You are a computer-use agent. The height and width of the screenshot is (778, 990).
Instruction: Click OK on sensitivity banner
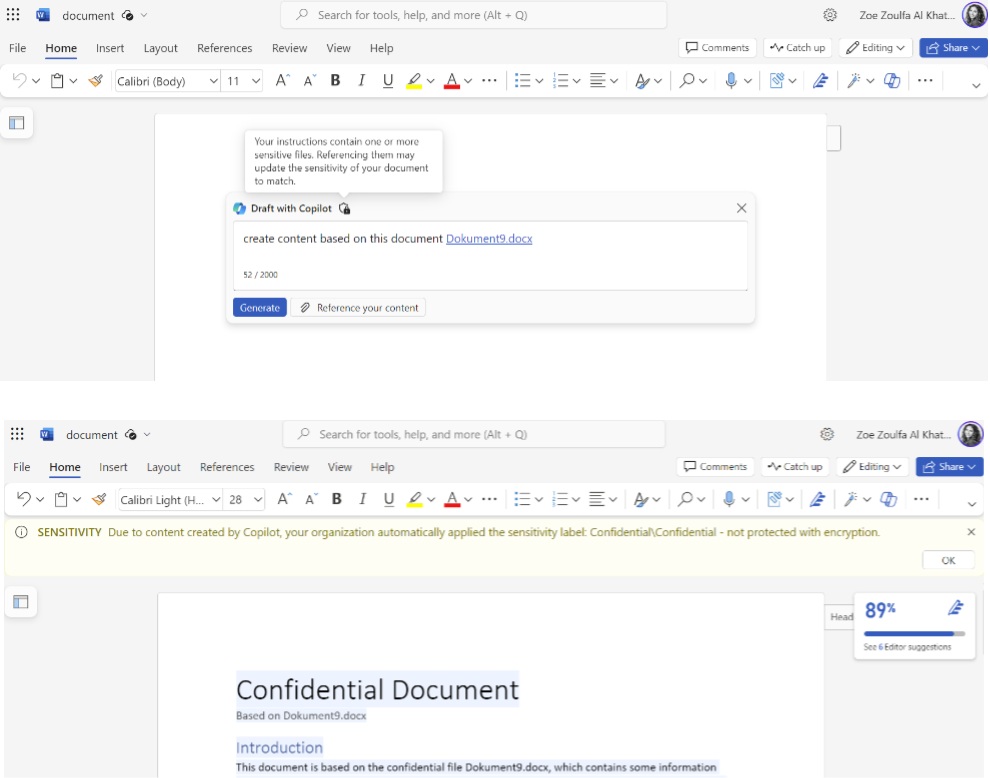[x=948, y=560]
